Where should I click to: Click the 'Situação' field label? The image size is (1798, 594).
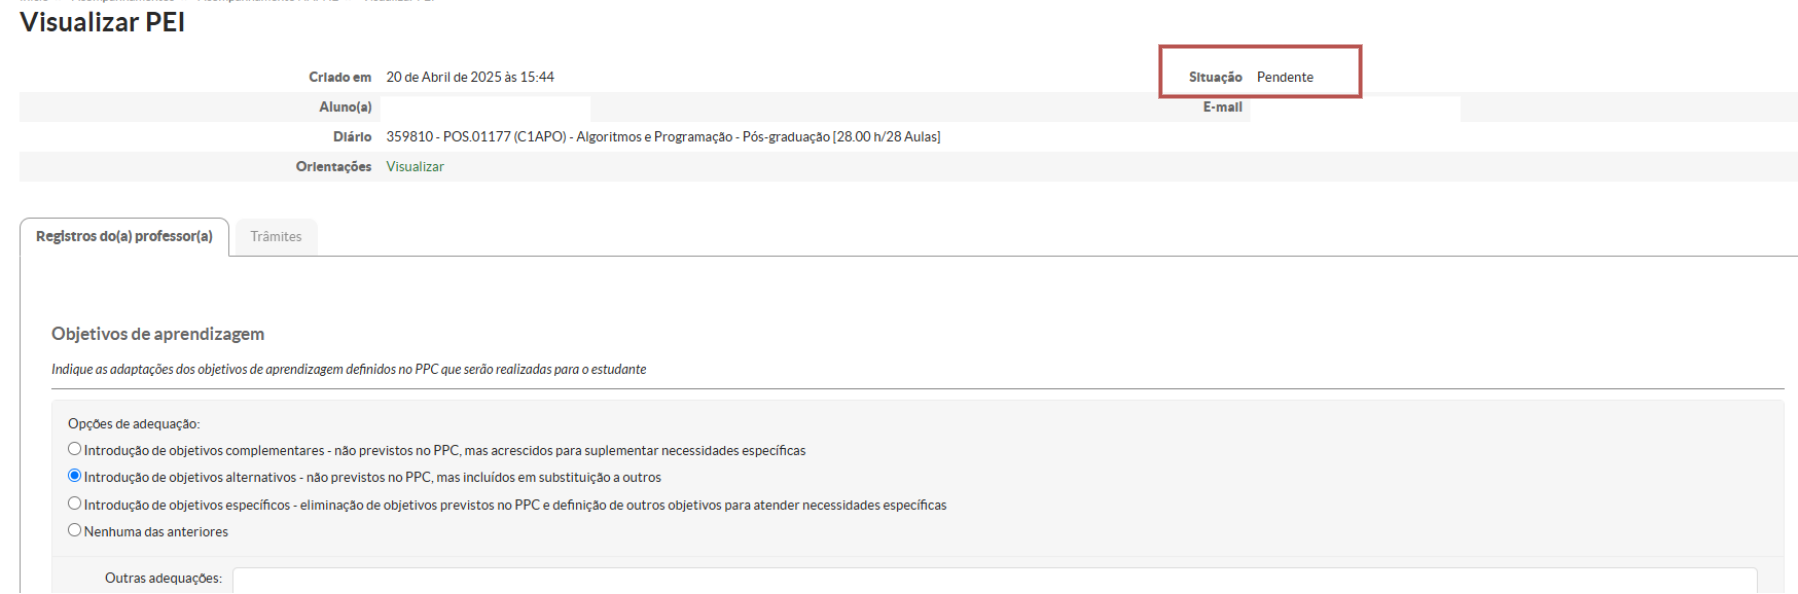(x=1215, y=77)
